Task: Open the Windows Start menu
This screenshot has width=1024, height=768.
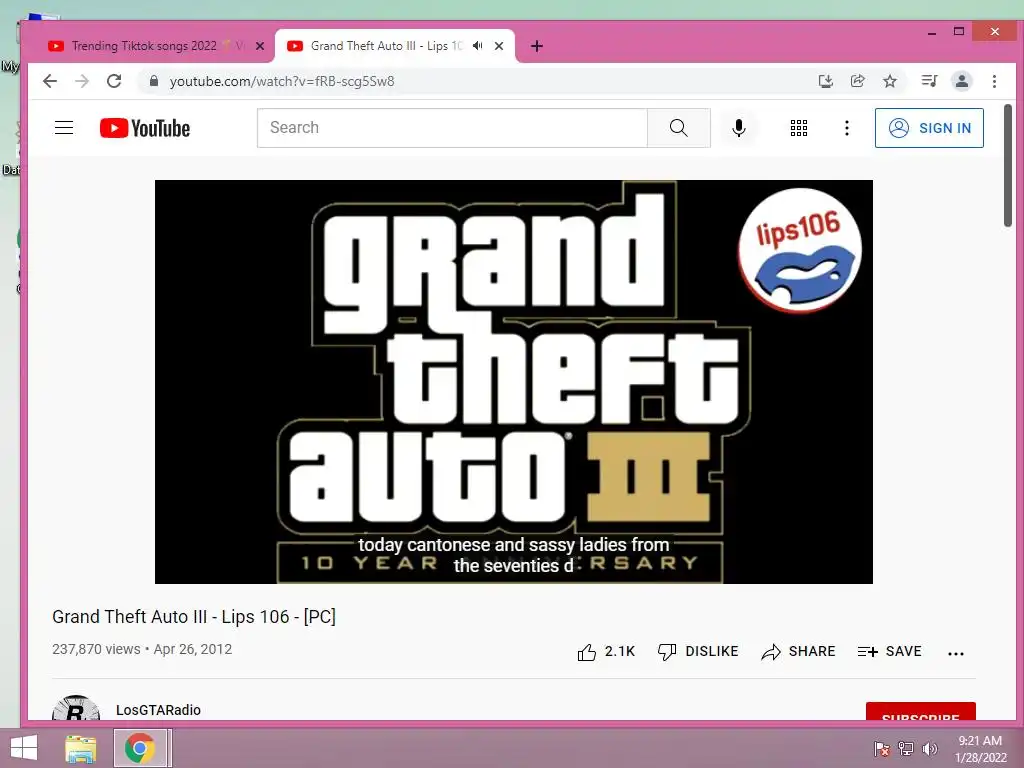Action: click(24, 748)
